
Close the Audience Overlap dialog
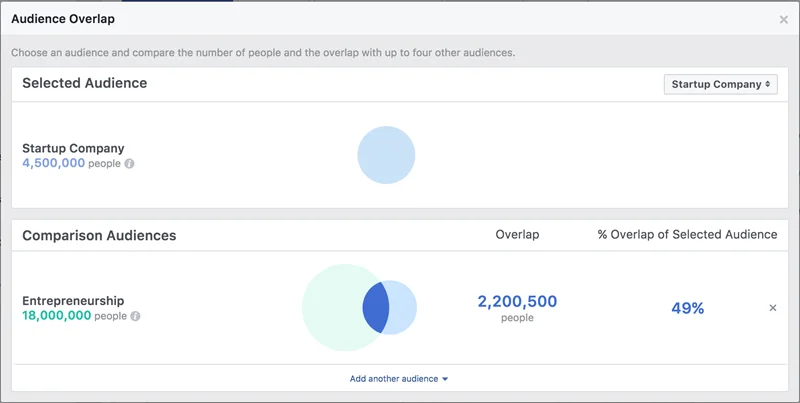pyautogui.click(x=783, y=20)
